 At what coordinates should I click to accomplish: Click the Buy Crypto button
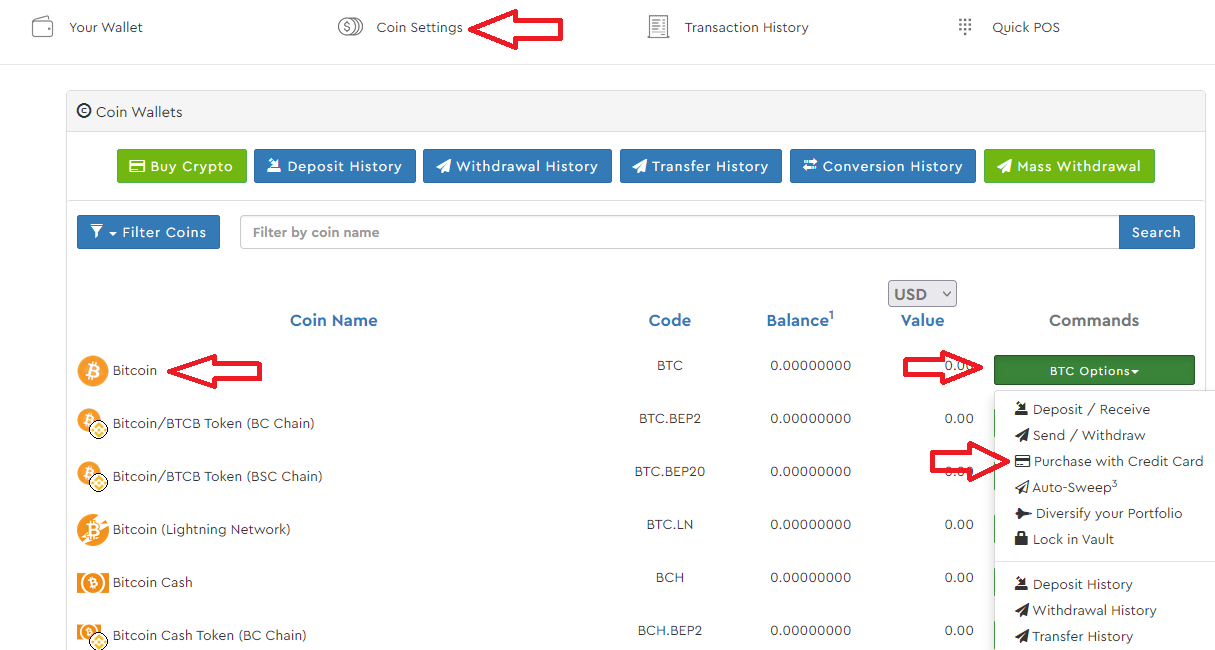click(x=180, y=166)
